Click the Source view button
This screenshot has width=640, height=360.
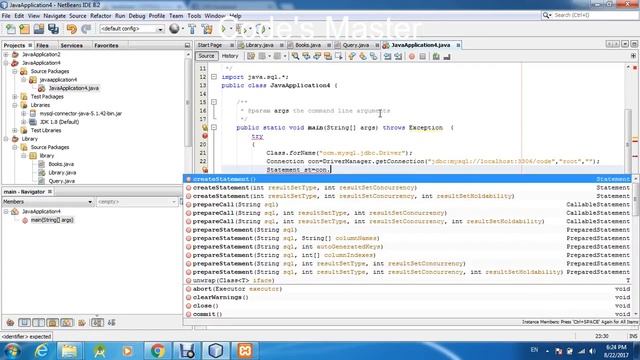click(206, 56)
